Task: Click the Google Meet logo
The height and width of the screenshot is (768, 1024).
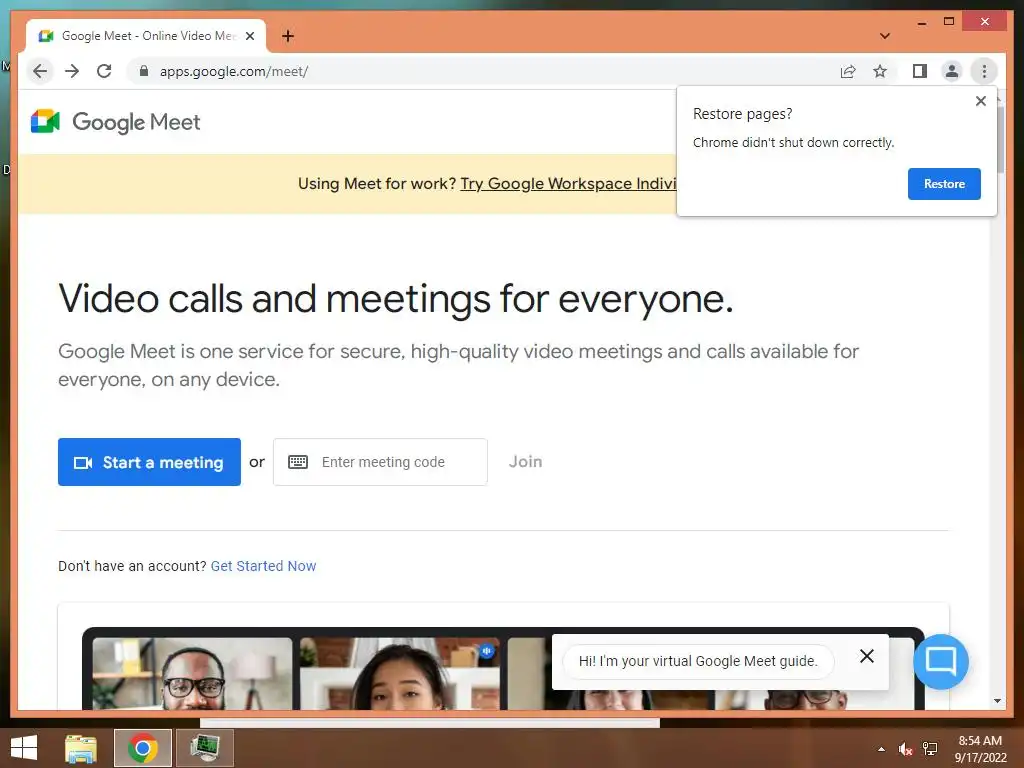Action: coord(116,121)
